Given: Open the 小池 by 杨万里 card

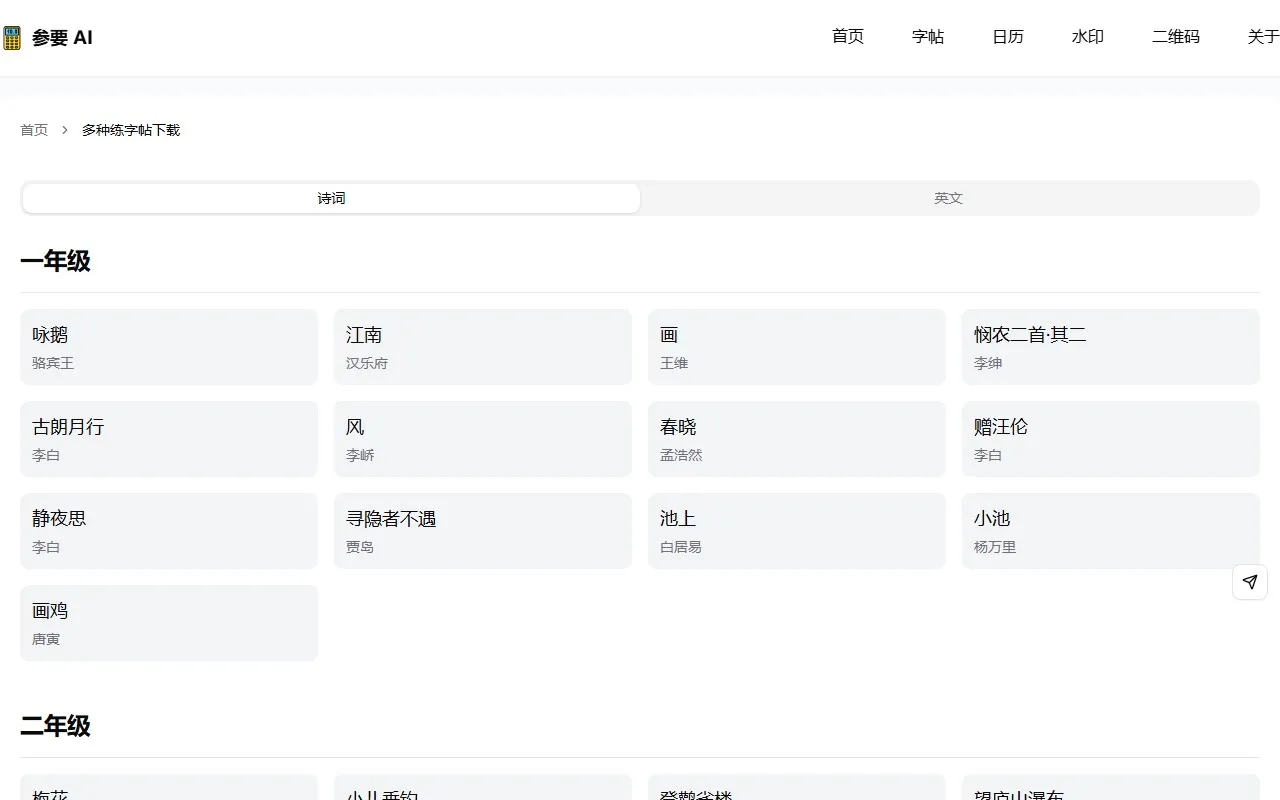Looking at the screenshot, I should (x=1111, y=531).
